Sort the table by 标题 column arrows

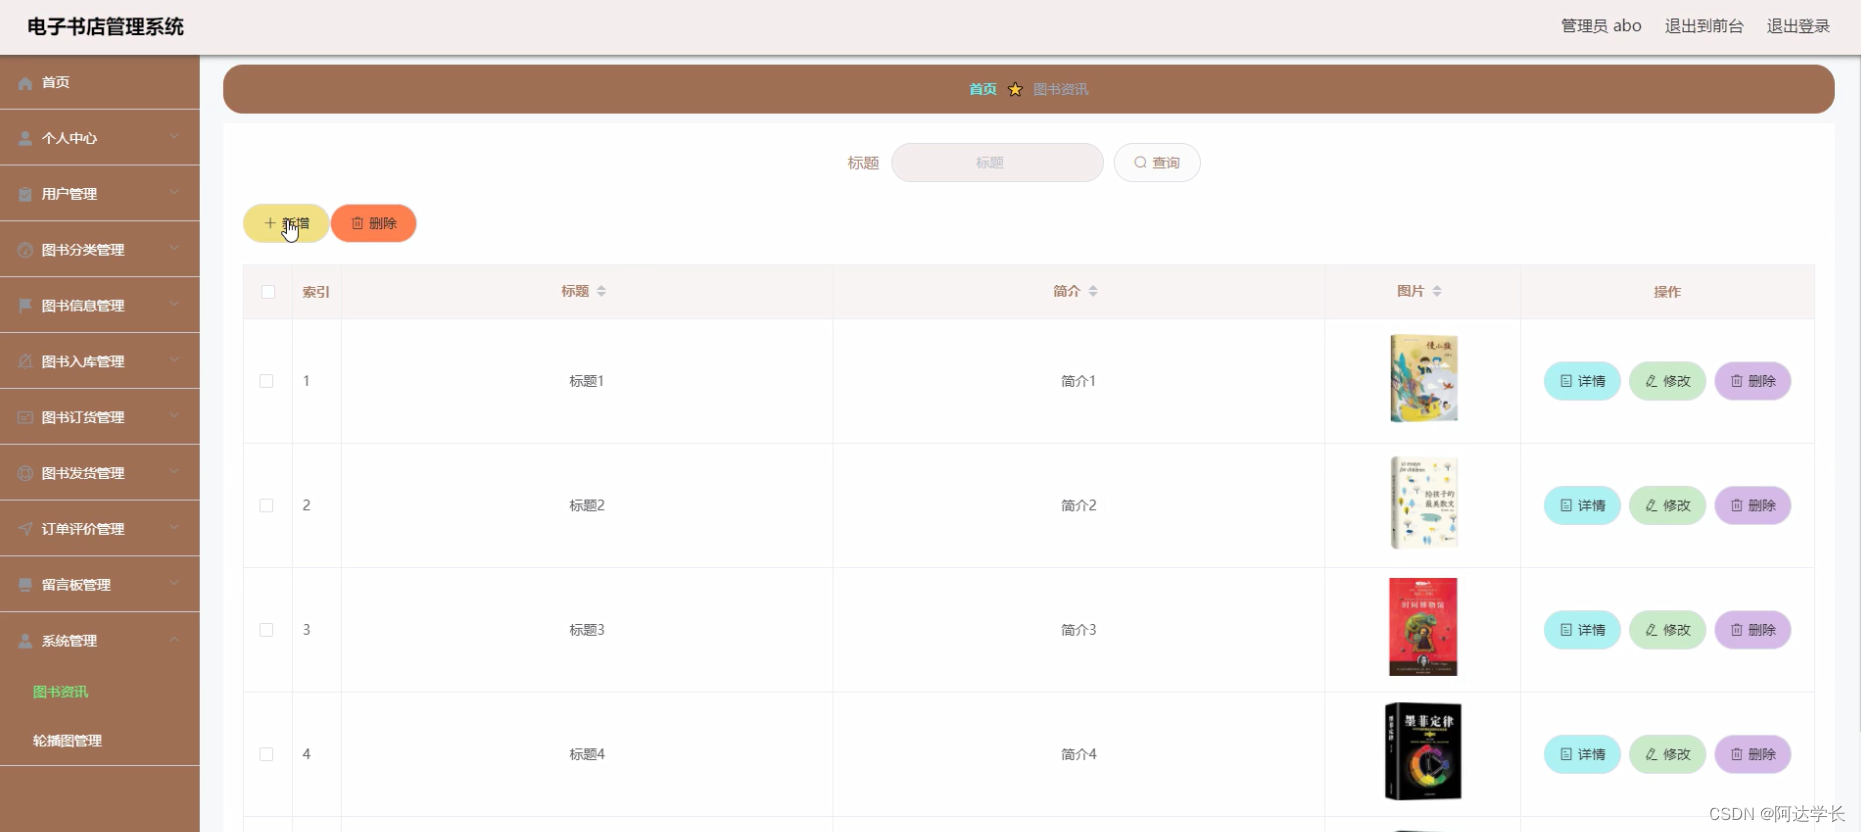[x=601, y=291]
